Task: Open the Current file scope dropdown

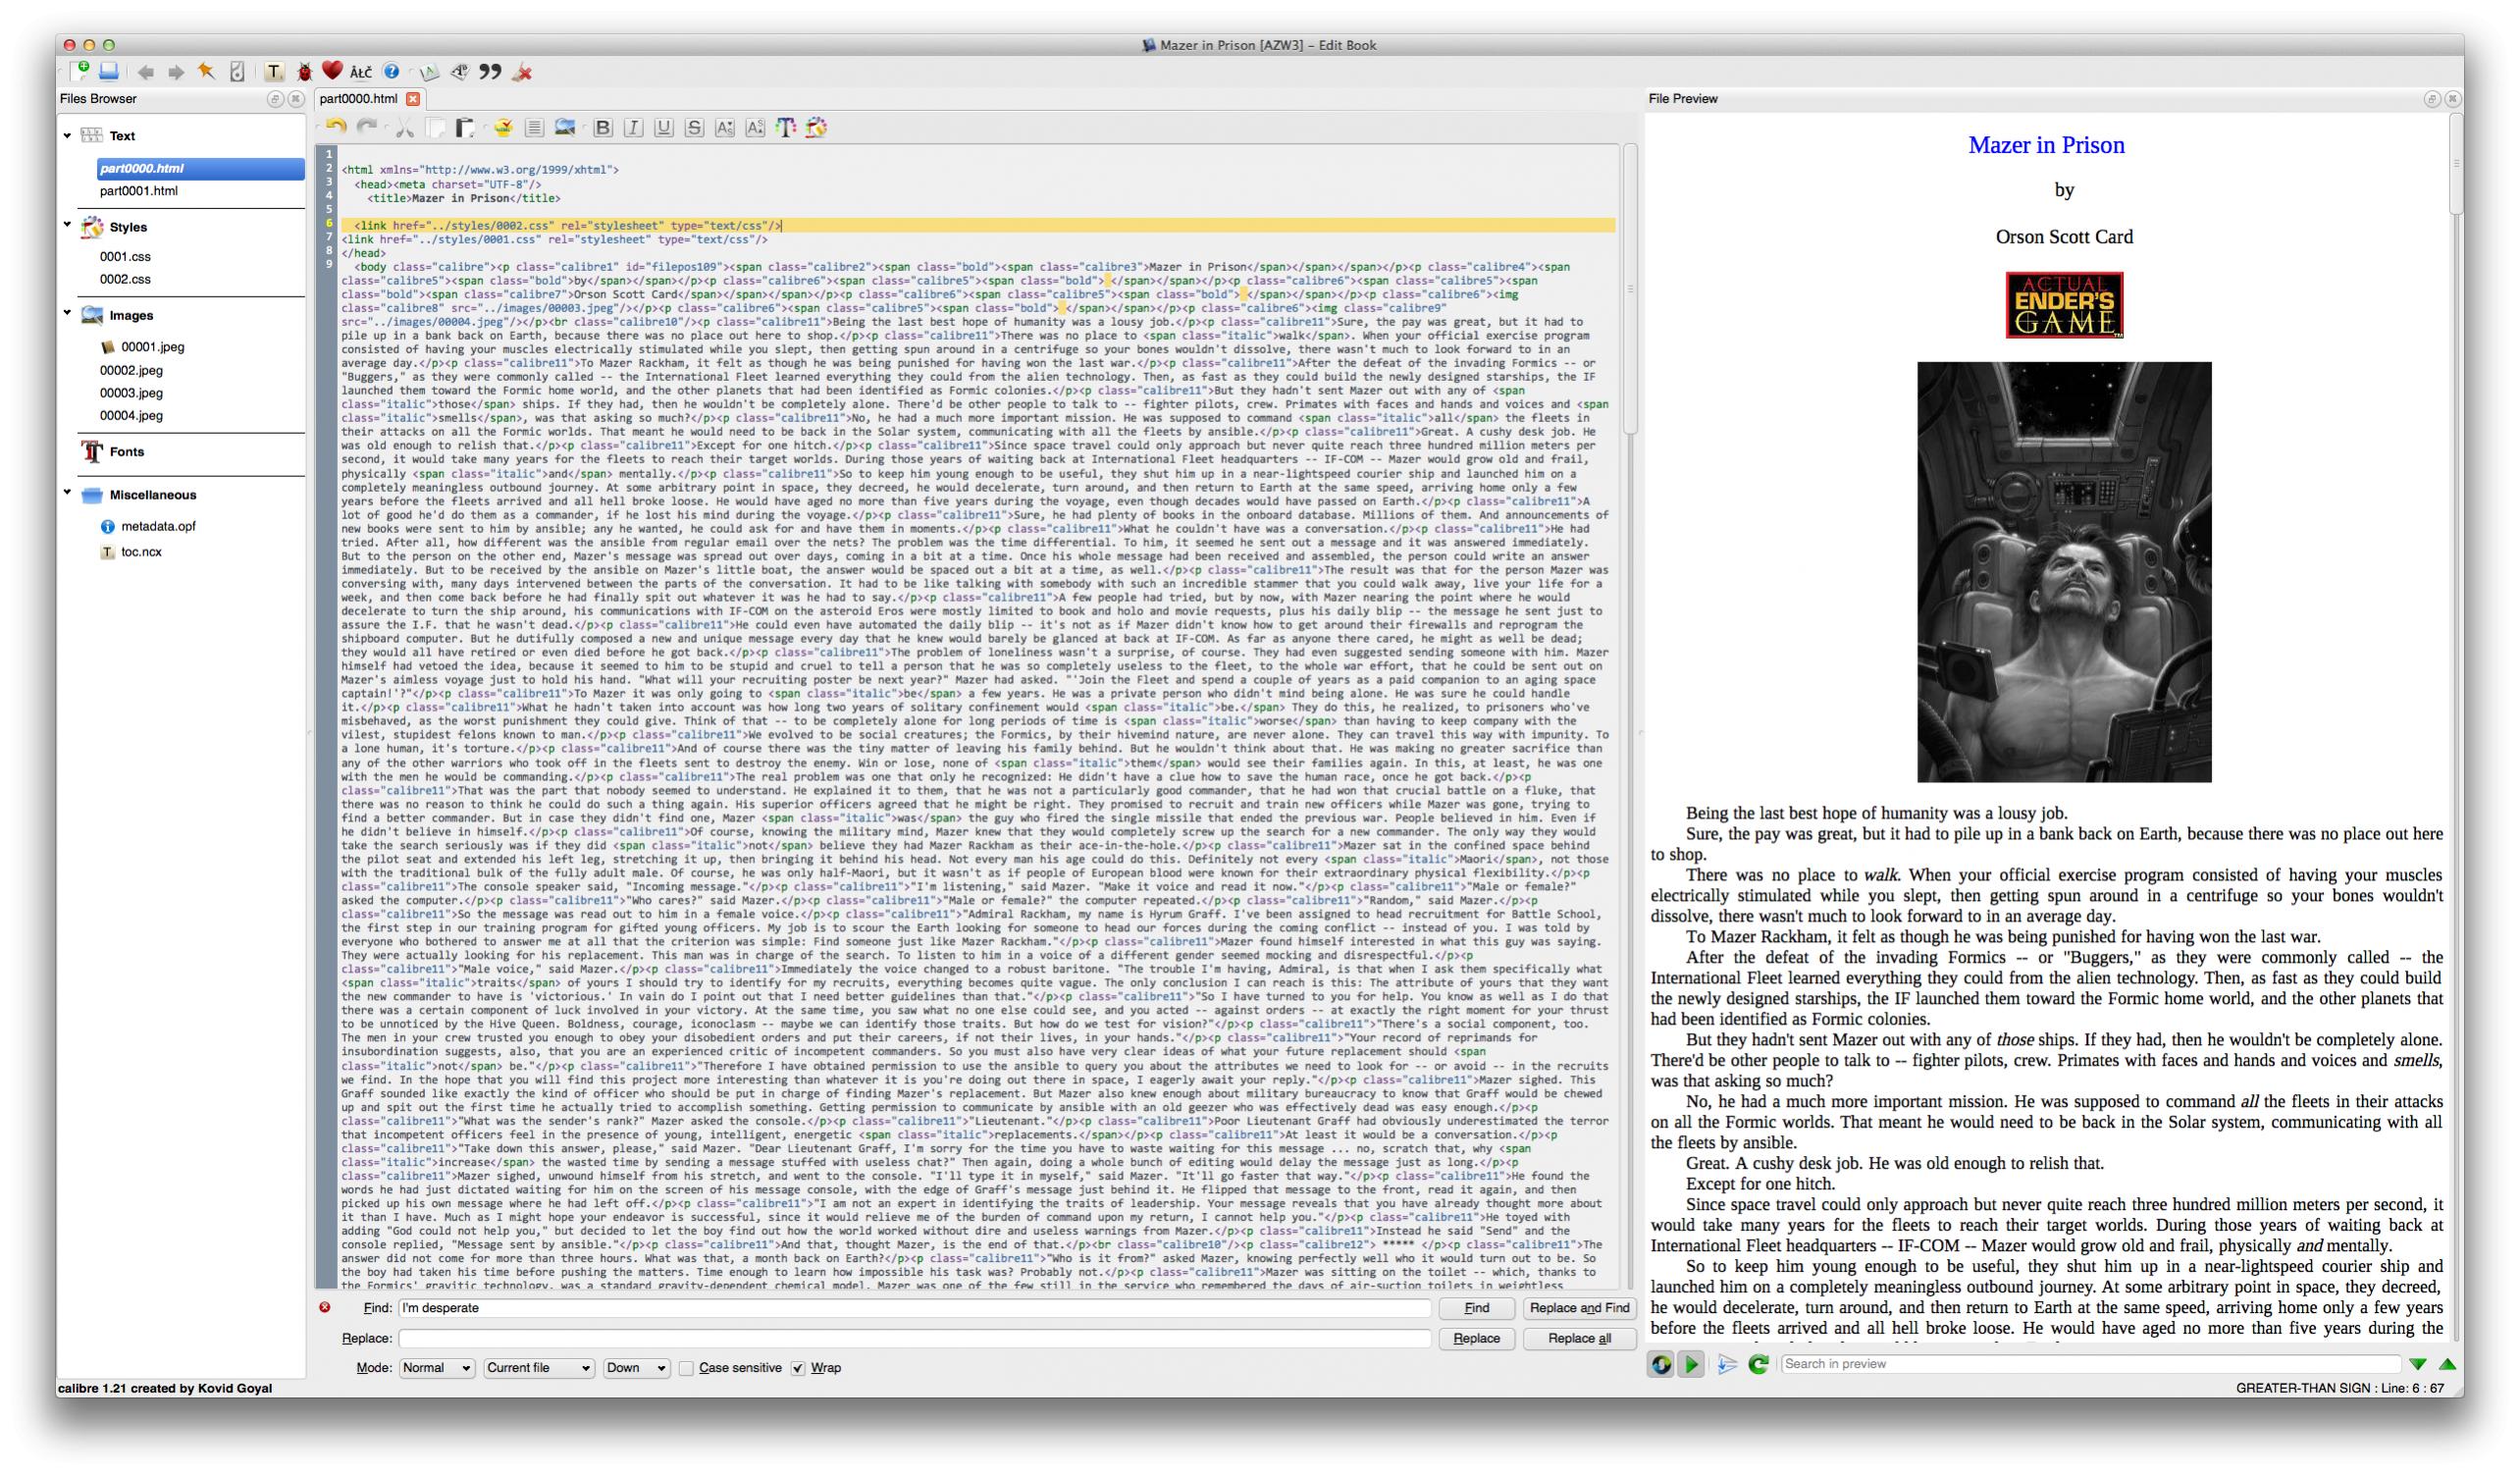Action: (538, 1369)
